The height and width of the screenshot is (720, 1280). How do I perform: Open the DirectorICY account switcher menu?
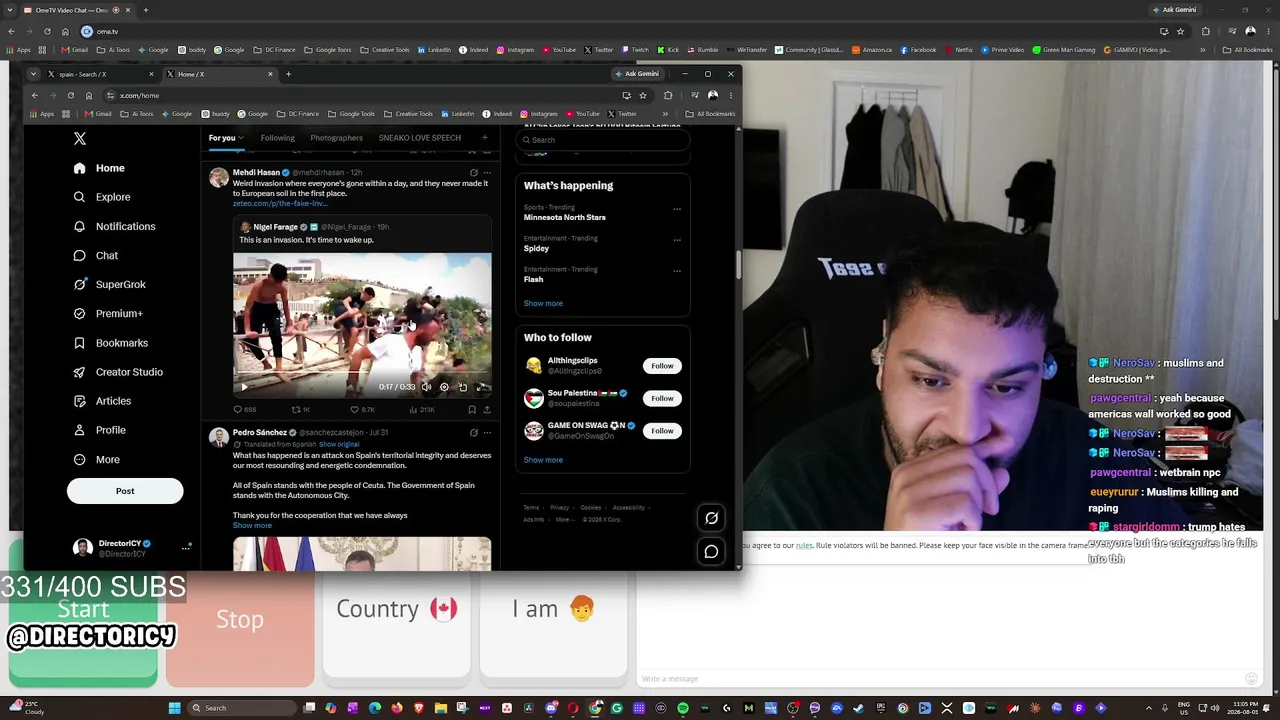186,547
